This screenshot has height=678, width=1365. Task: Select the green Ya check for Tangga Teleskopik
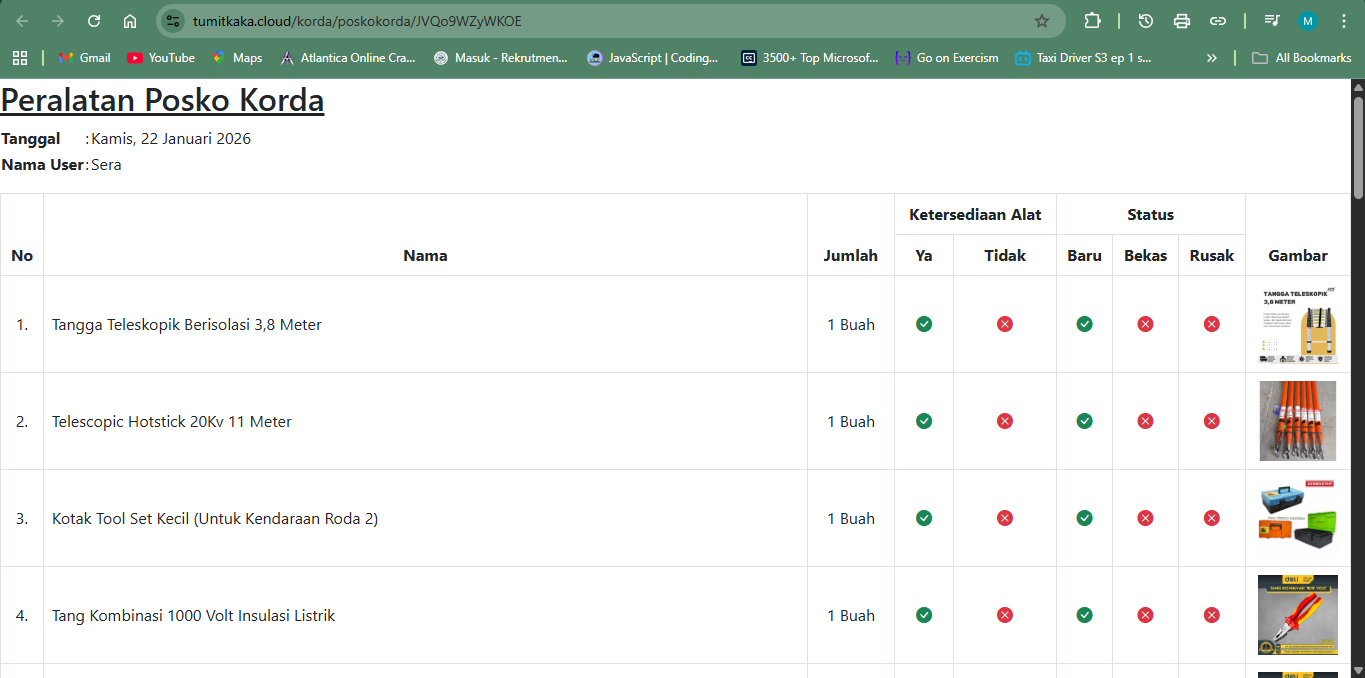click(924, 324)
